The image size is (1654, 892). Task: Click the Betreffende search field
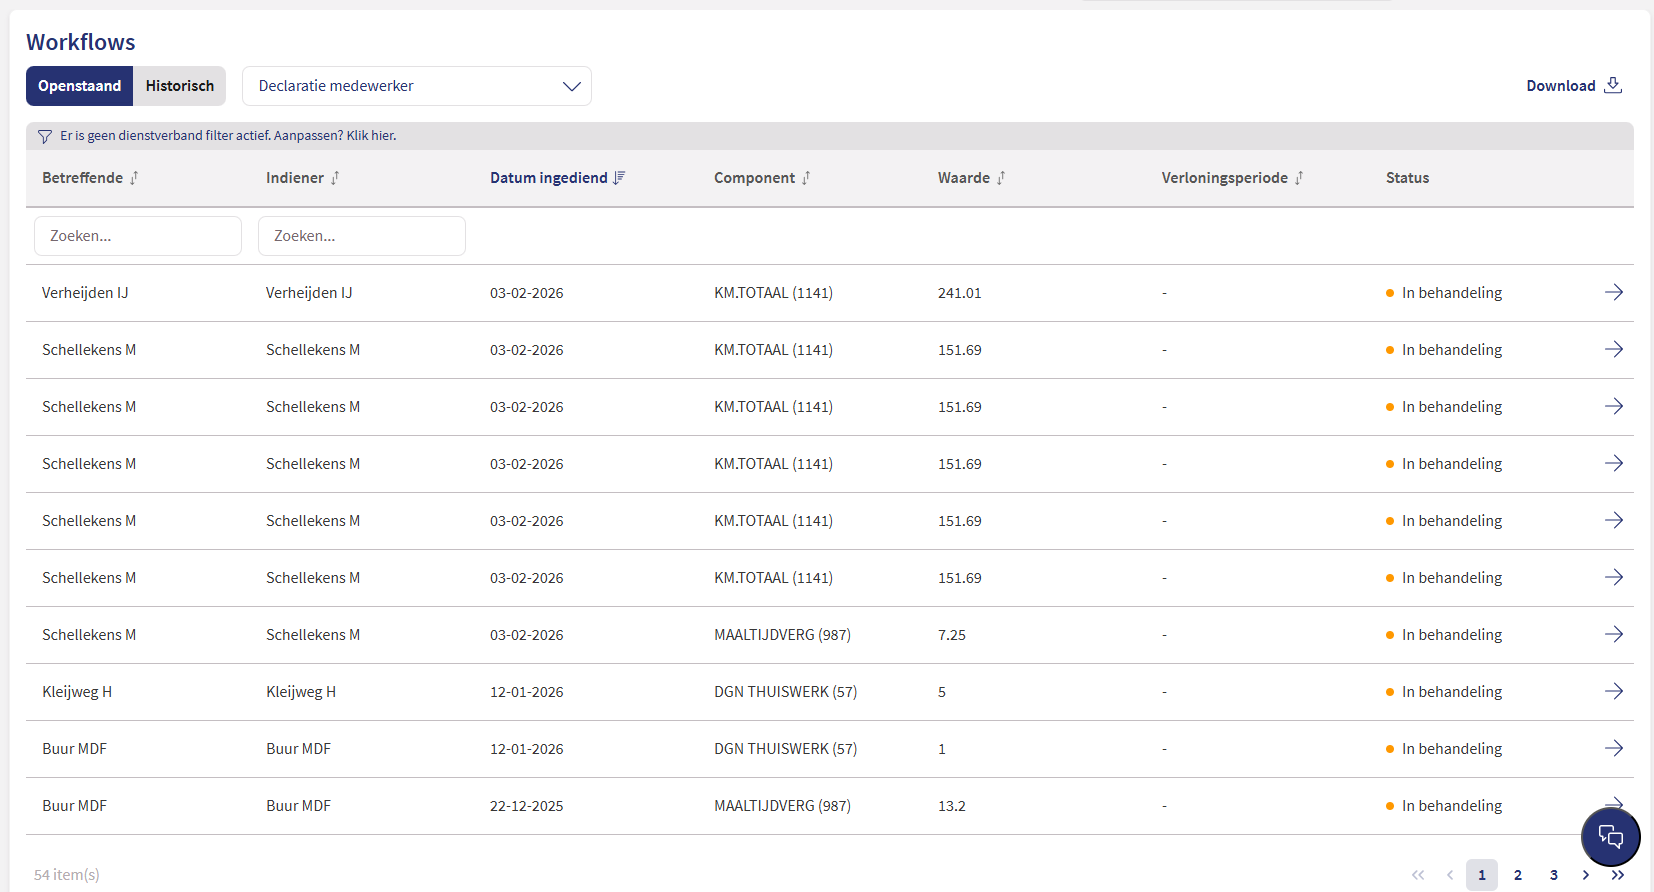tap(138, 236)
